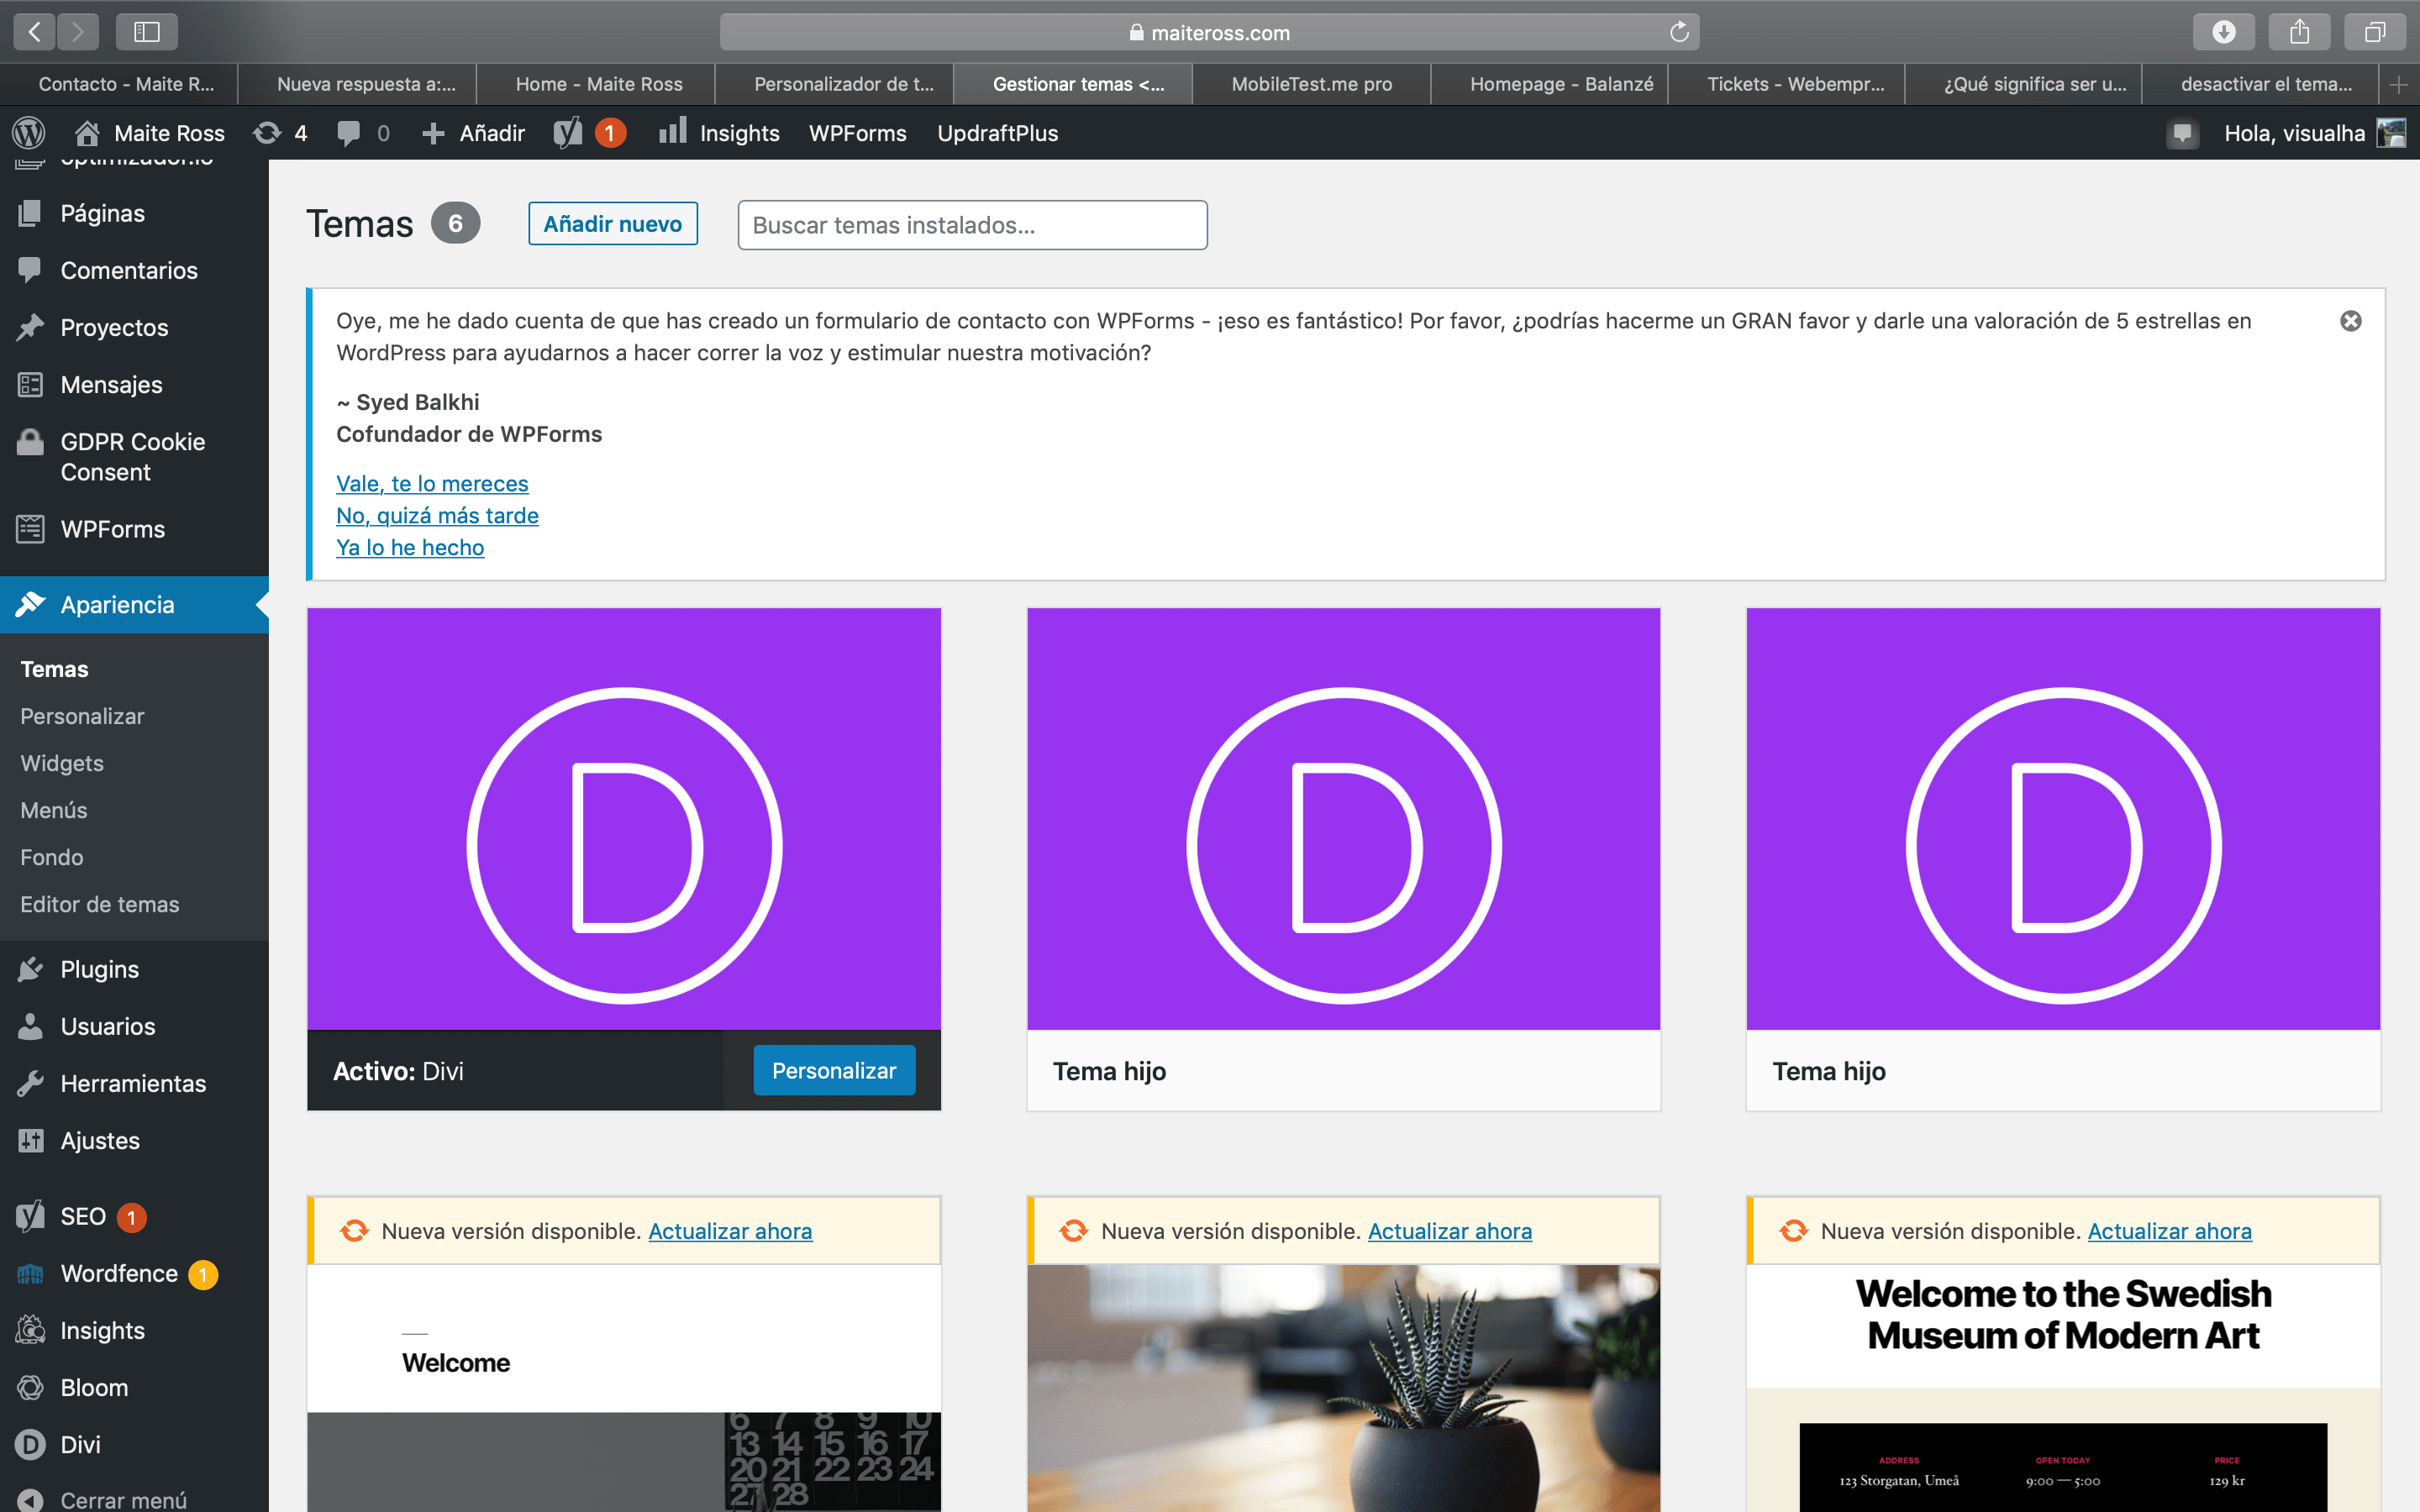The height and width of the screenshot is (1512, 2420).
Task: Toggle the Safari sidebar icon
Action: click(x=147, y=32)
